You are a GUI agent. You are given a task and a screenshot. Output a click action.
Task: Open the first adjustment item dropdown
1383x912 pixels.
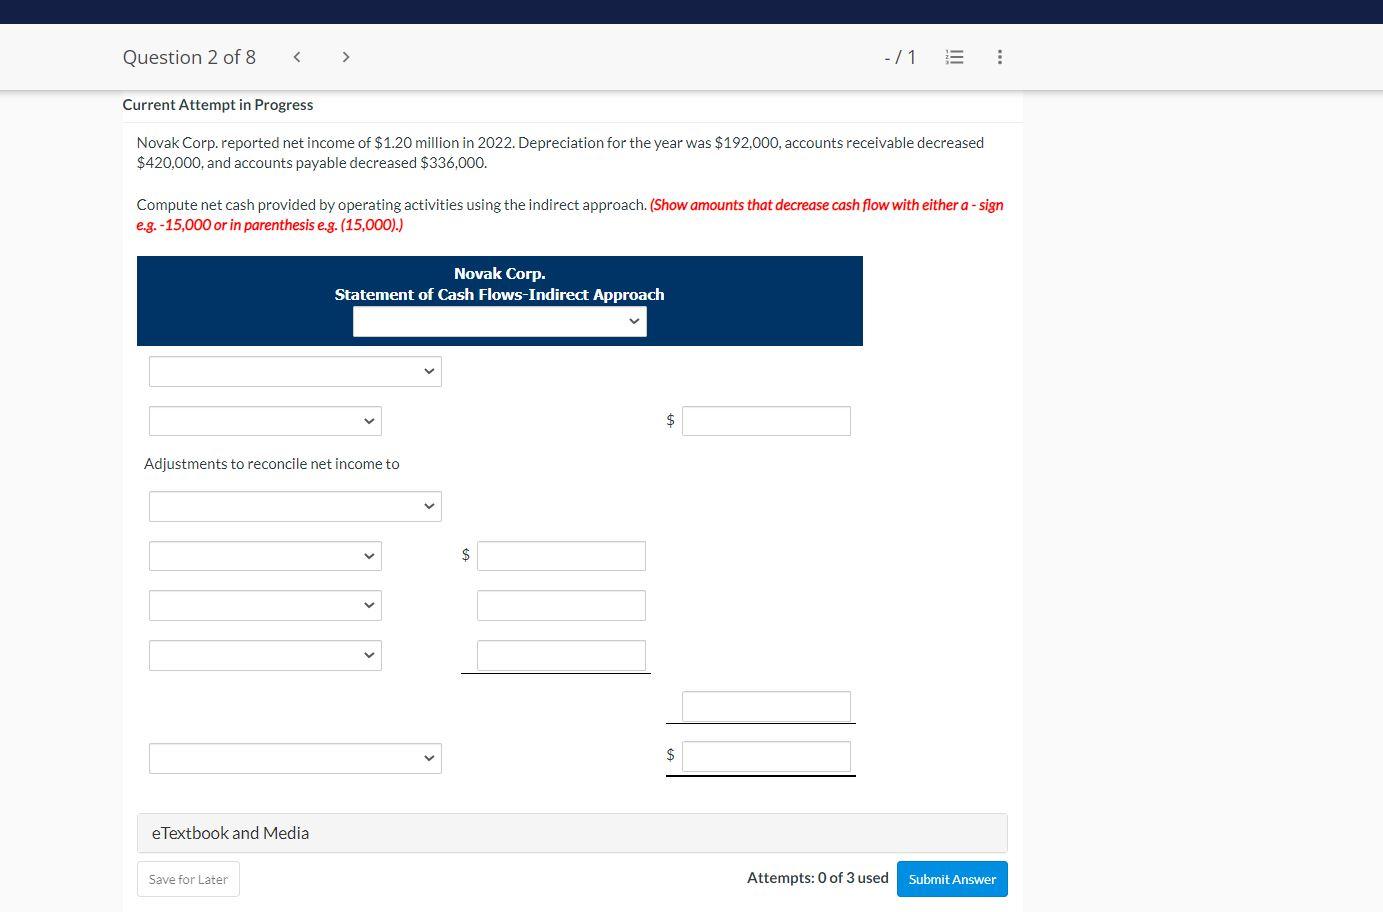(264, 556)
